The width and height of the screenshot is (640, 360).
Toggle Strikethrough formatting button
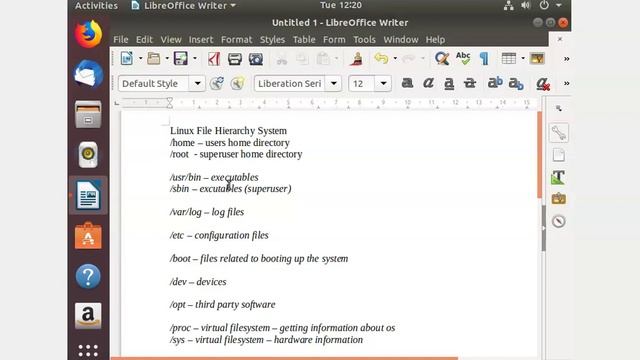[470, 83]
